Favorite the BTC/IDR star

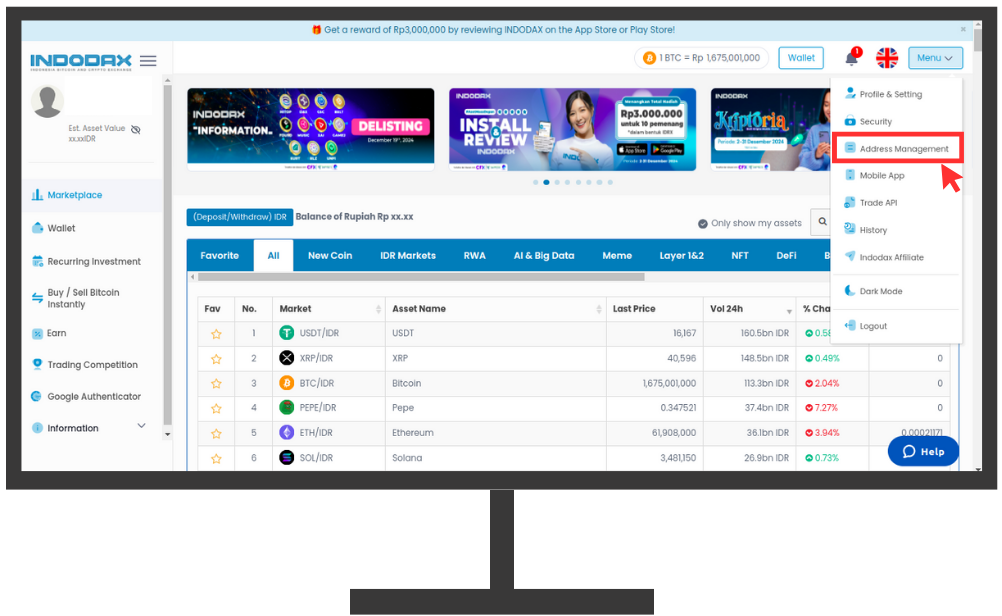[216, 383]
